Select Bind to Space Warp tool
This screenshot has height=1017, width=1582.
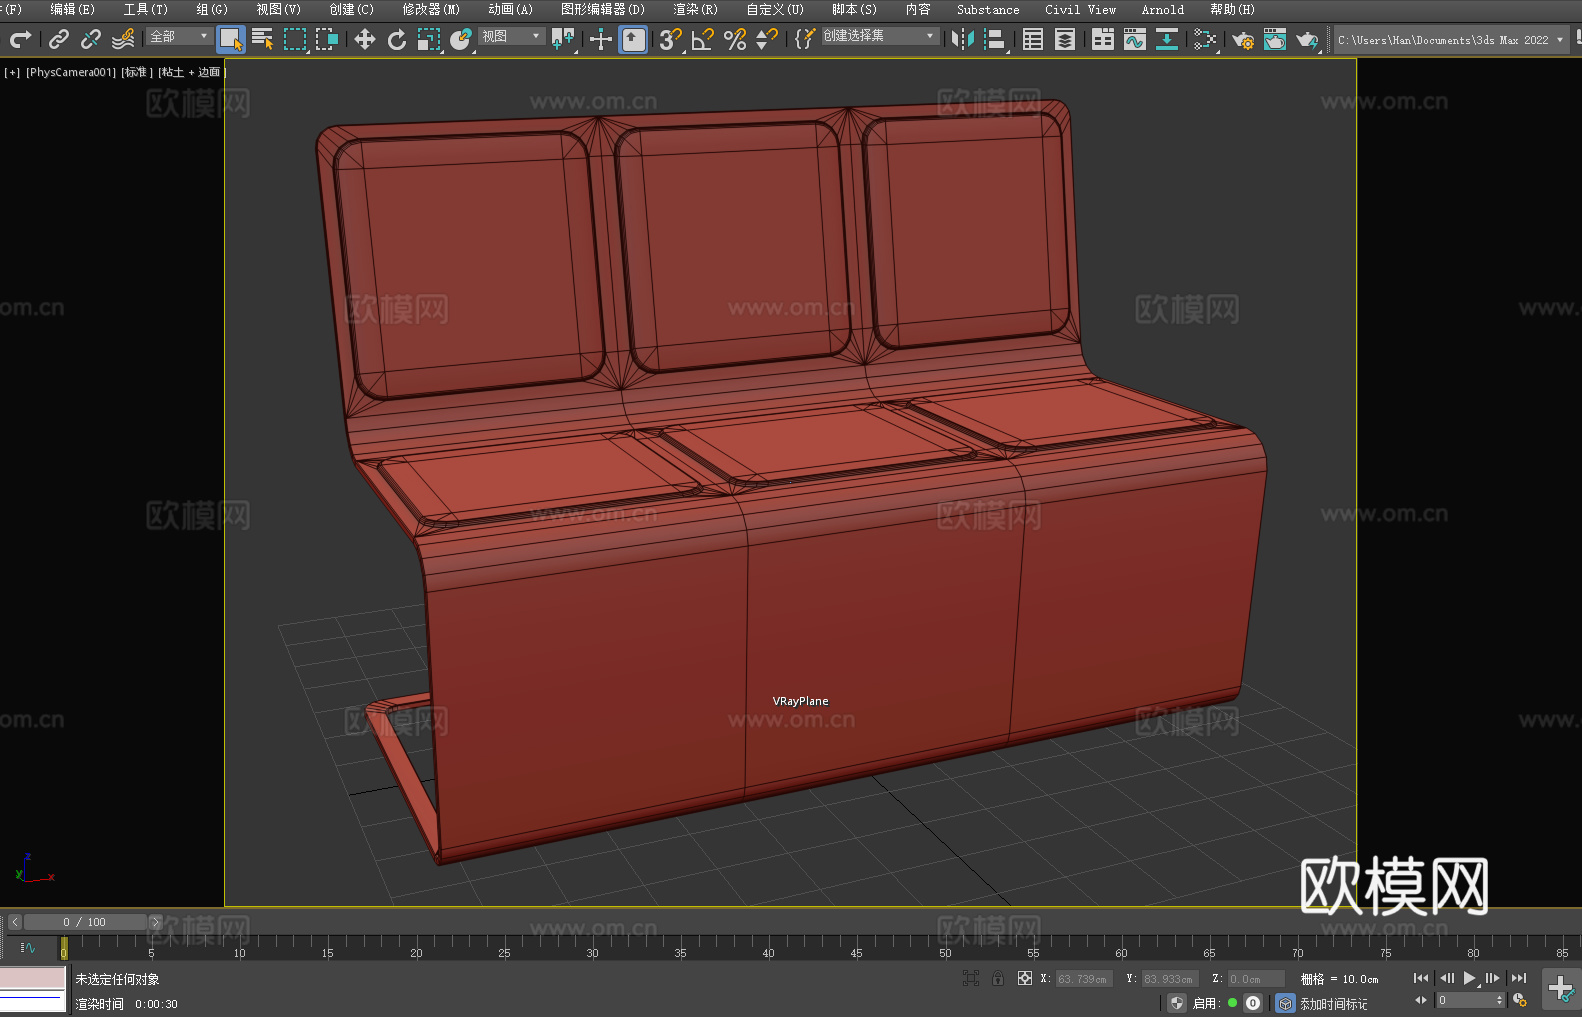point(123,39)
